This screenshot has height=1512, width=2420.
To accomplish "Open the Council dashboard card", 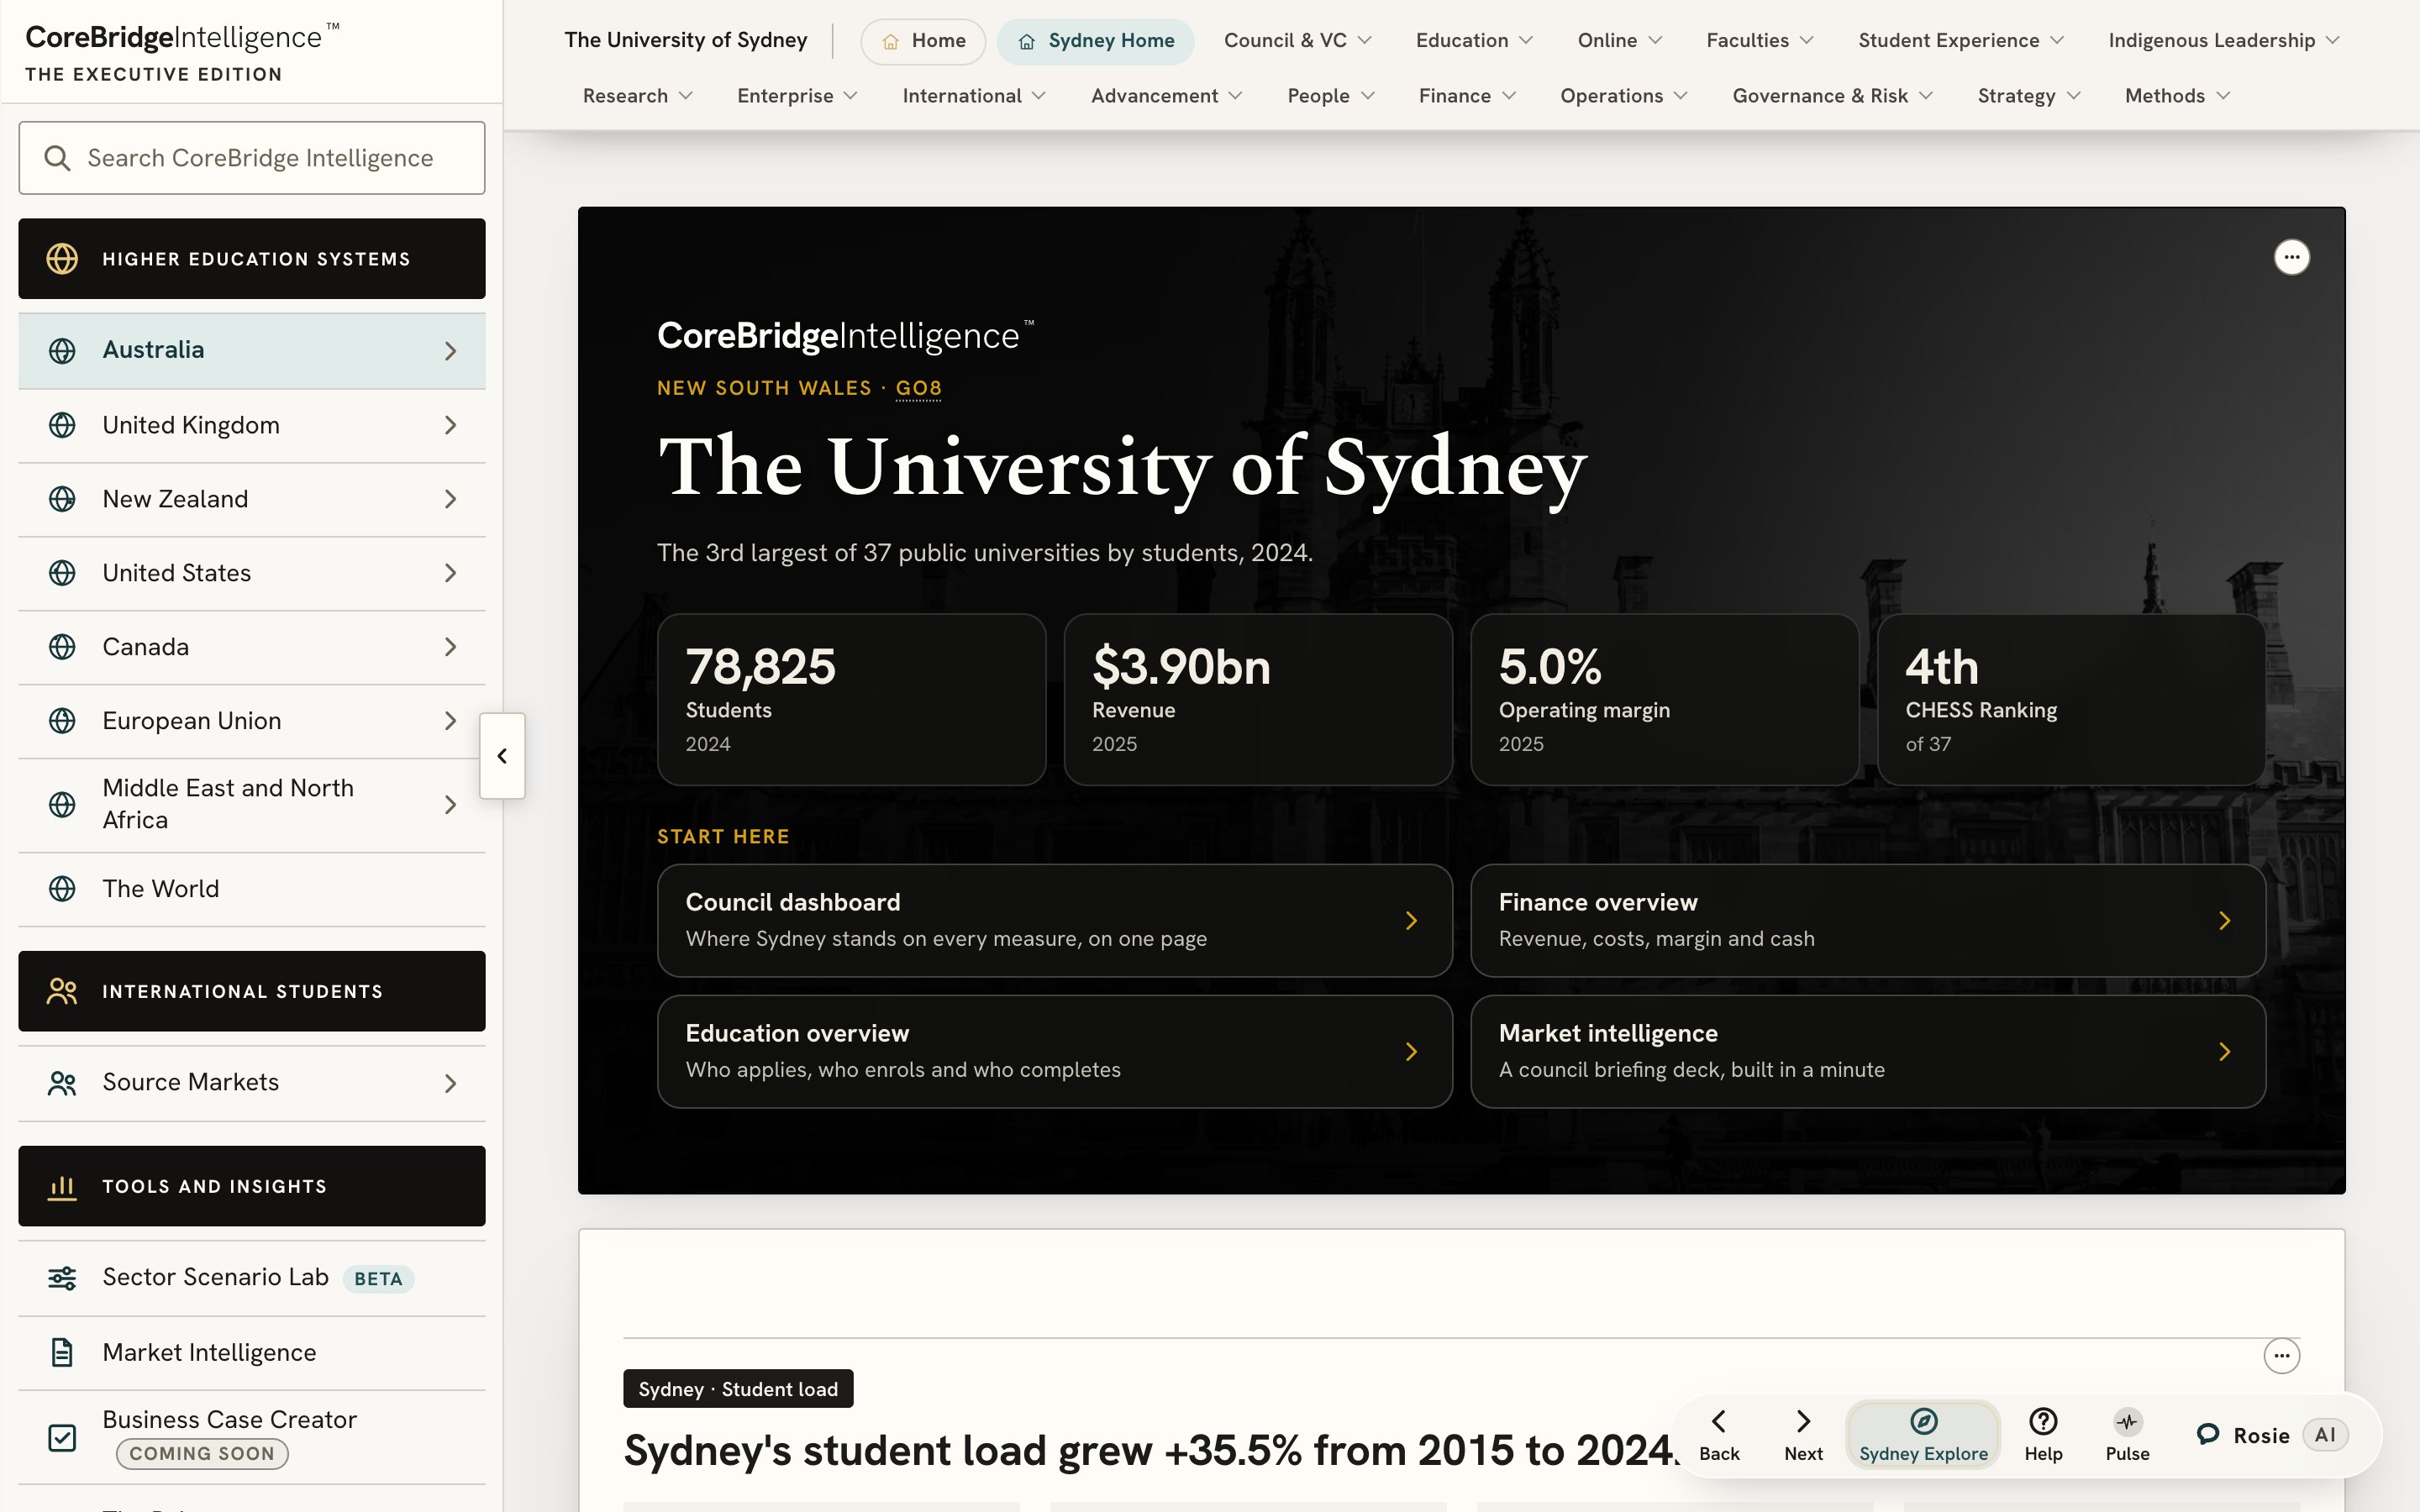I will [1054, 920].
